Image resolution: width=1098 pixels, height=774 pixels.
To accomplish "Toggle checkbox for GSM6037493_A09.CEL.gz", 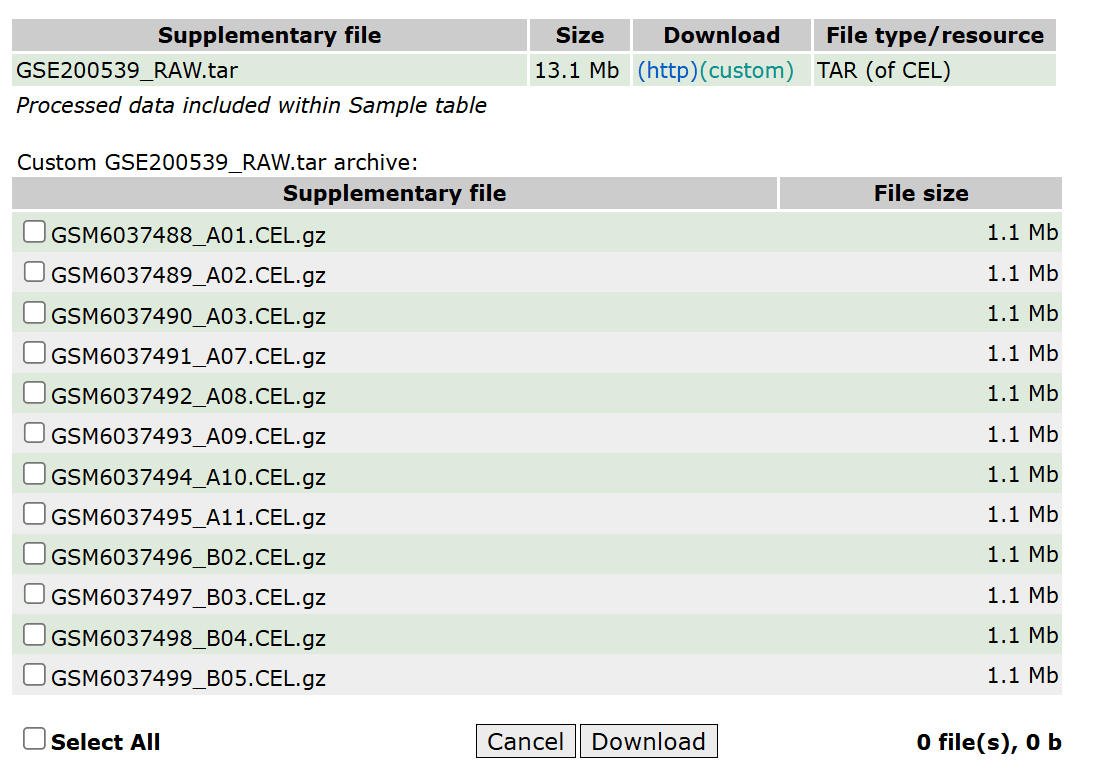I will pos(34,433).
